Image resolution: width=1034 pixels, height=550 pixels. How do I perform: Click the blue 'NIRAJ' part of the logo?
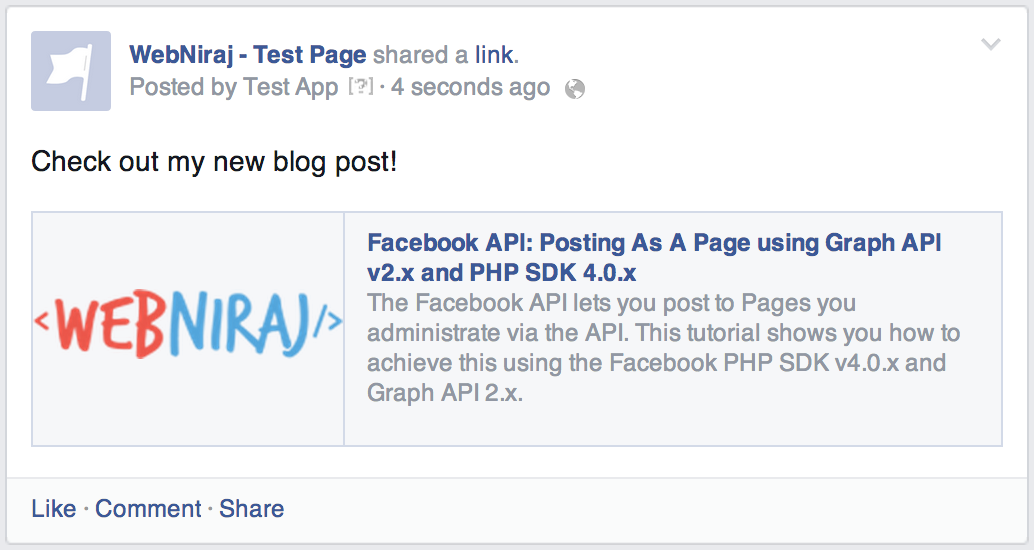coord(237,323)
